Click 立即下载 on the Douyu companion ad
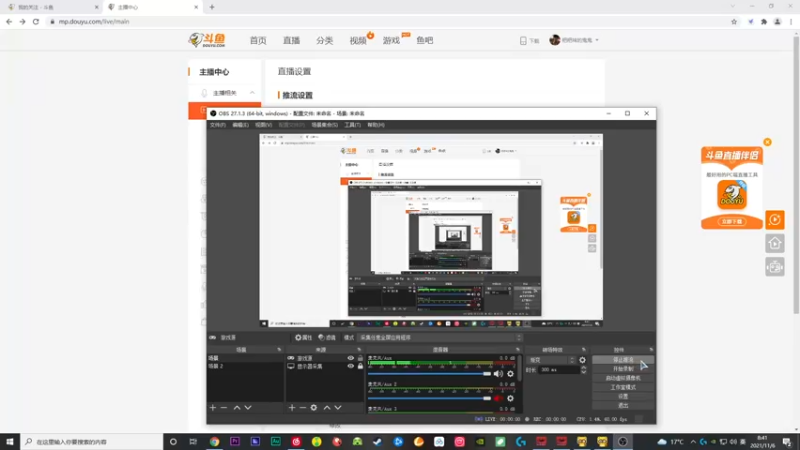 coord(732,221)
